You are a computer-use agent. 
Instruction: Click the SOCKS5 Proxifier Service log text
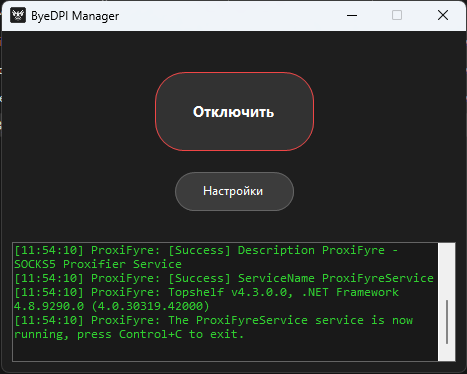[x=98, y=264]
